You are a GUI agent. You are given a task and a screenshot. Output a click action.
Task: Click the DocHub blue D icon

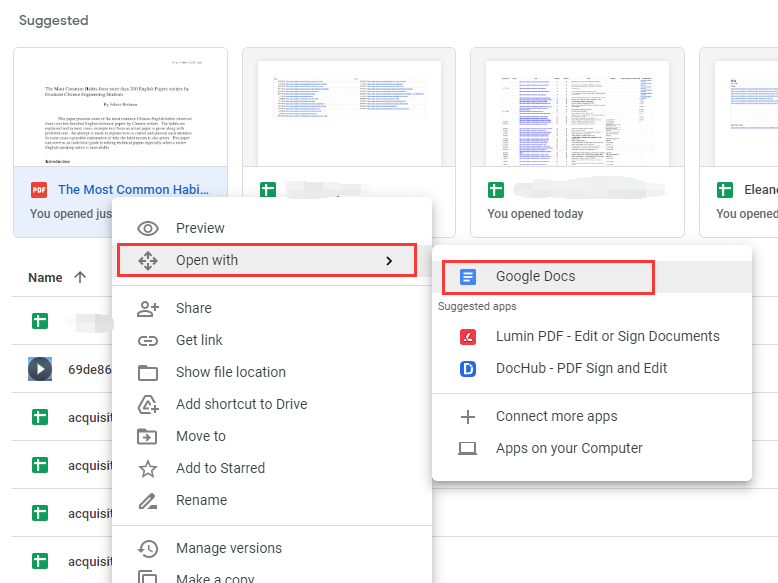click(467, 369)
